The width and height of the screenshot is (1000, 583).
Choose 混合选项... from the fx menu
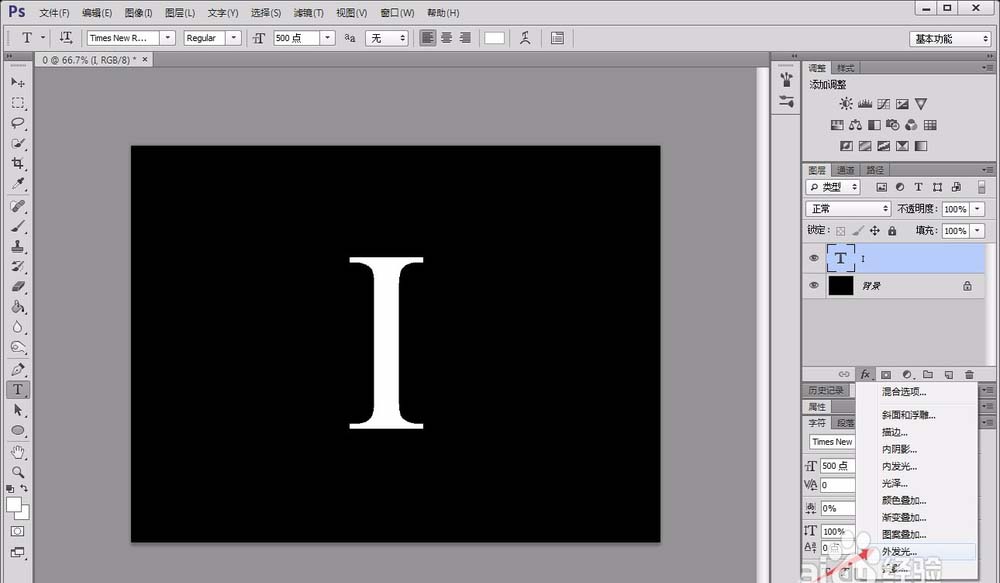pos(904,392)
